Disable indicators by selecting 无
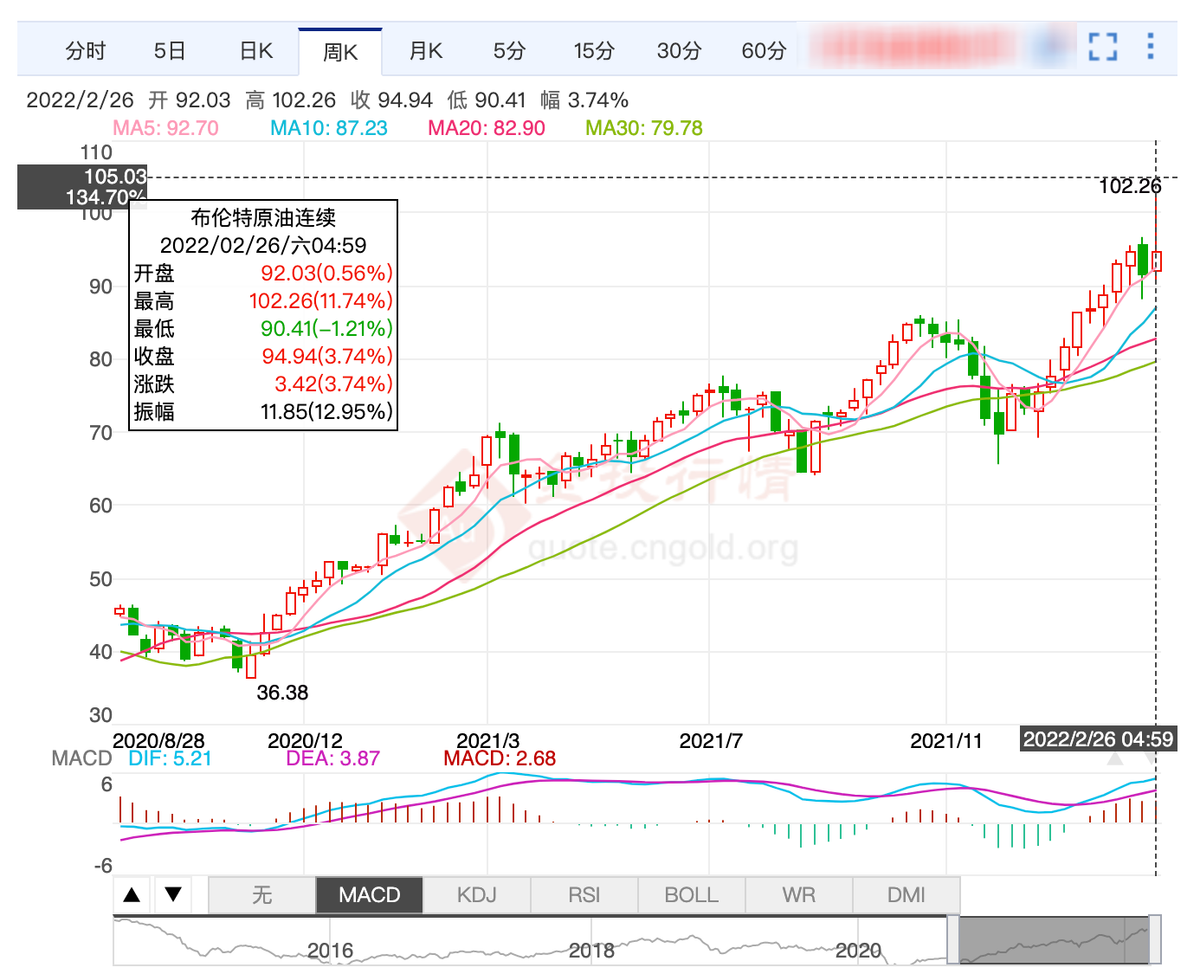1200x980 pixels. click(x=262, y=894)
